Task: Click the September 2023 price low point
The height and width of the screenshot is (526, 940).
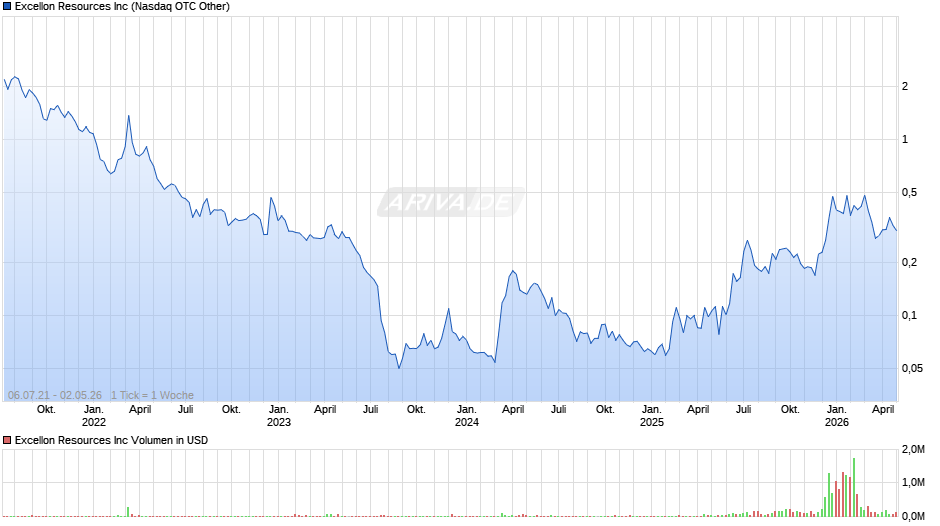Action: [x=399, y=368]
